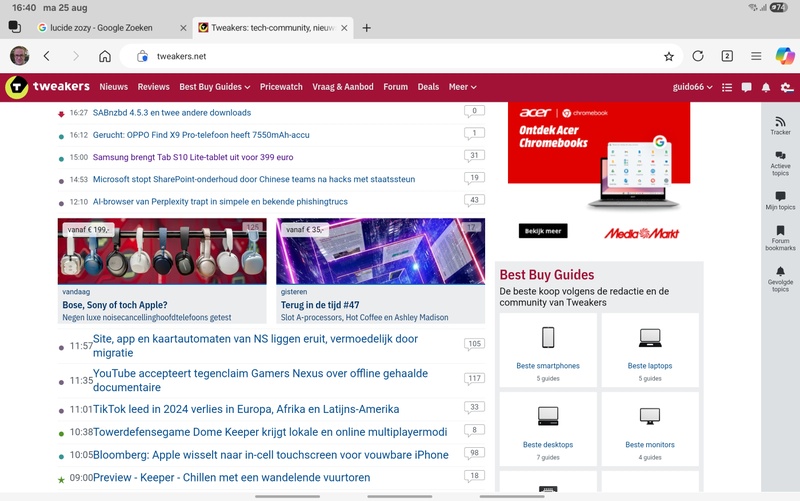
Task: Open a new browser tab
Action: pos(366,28)
